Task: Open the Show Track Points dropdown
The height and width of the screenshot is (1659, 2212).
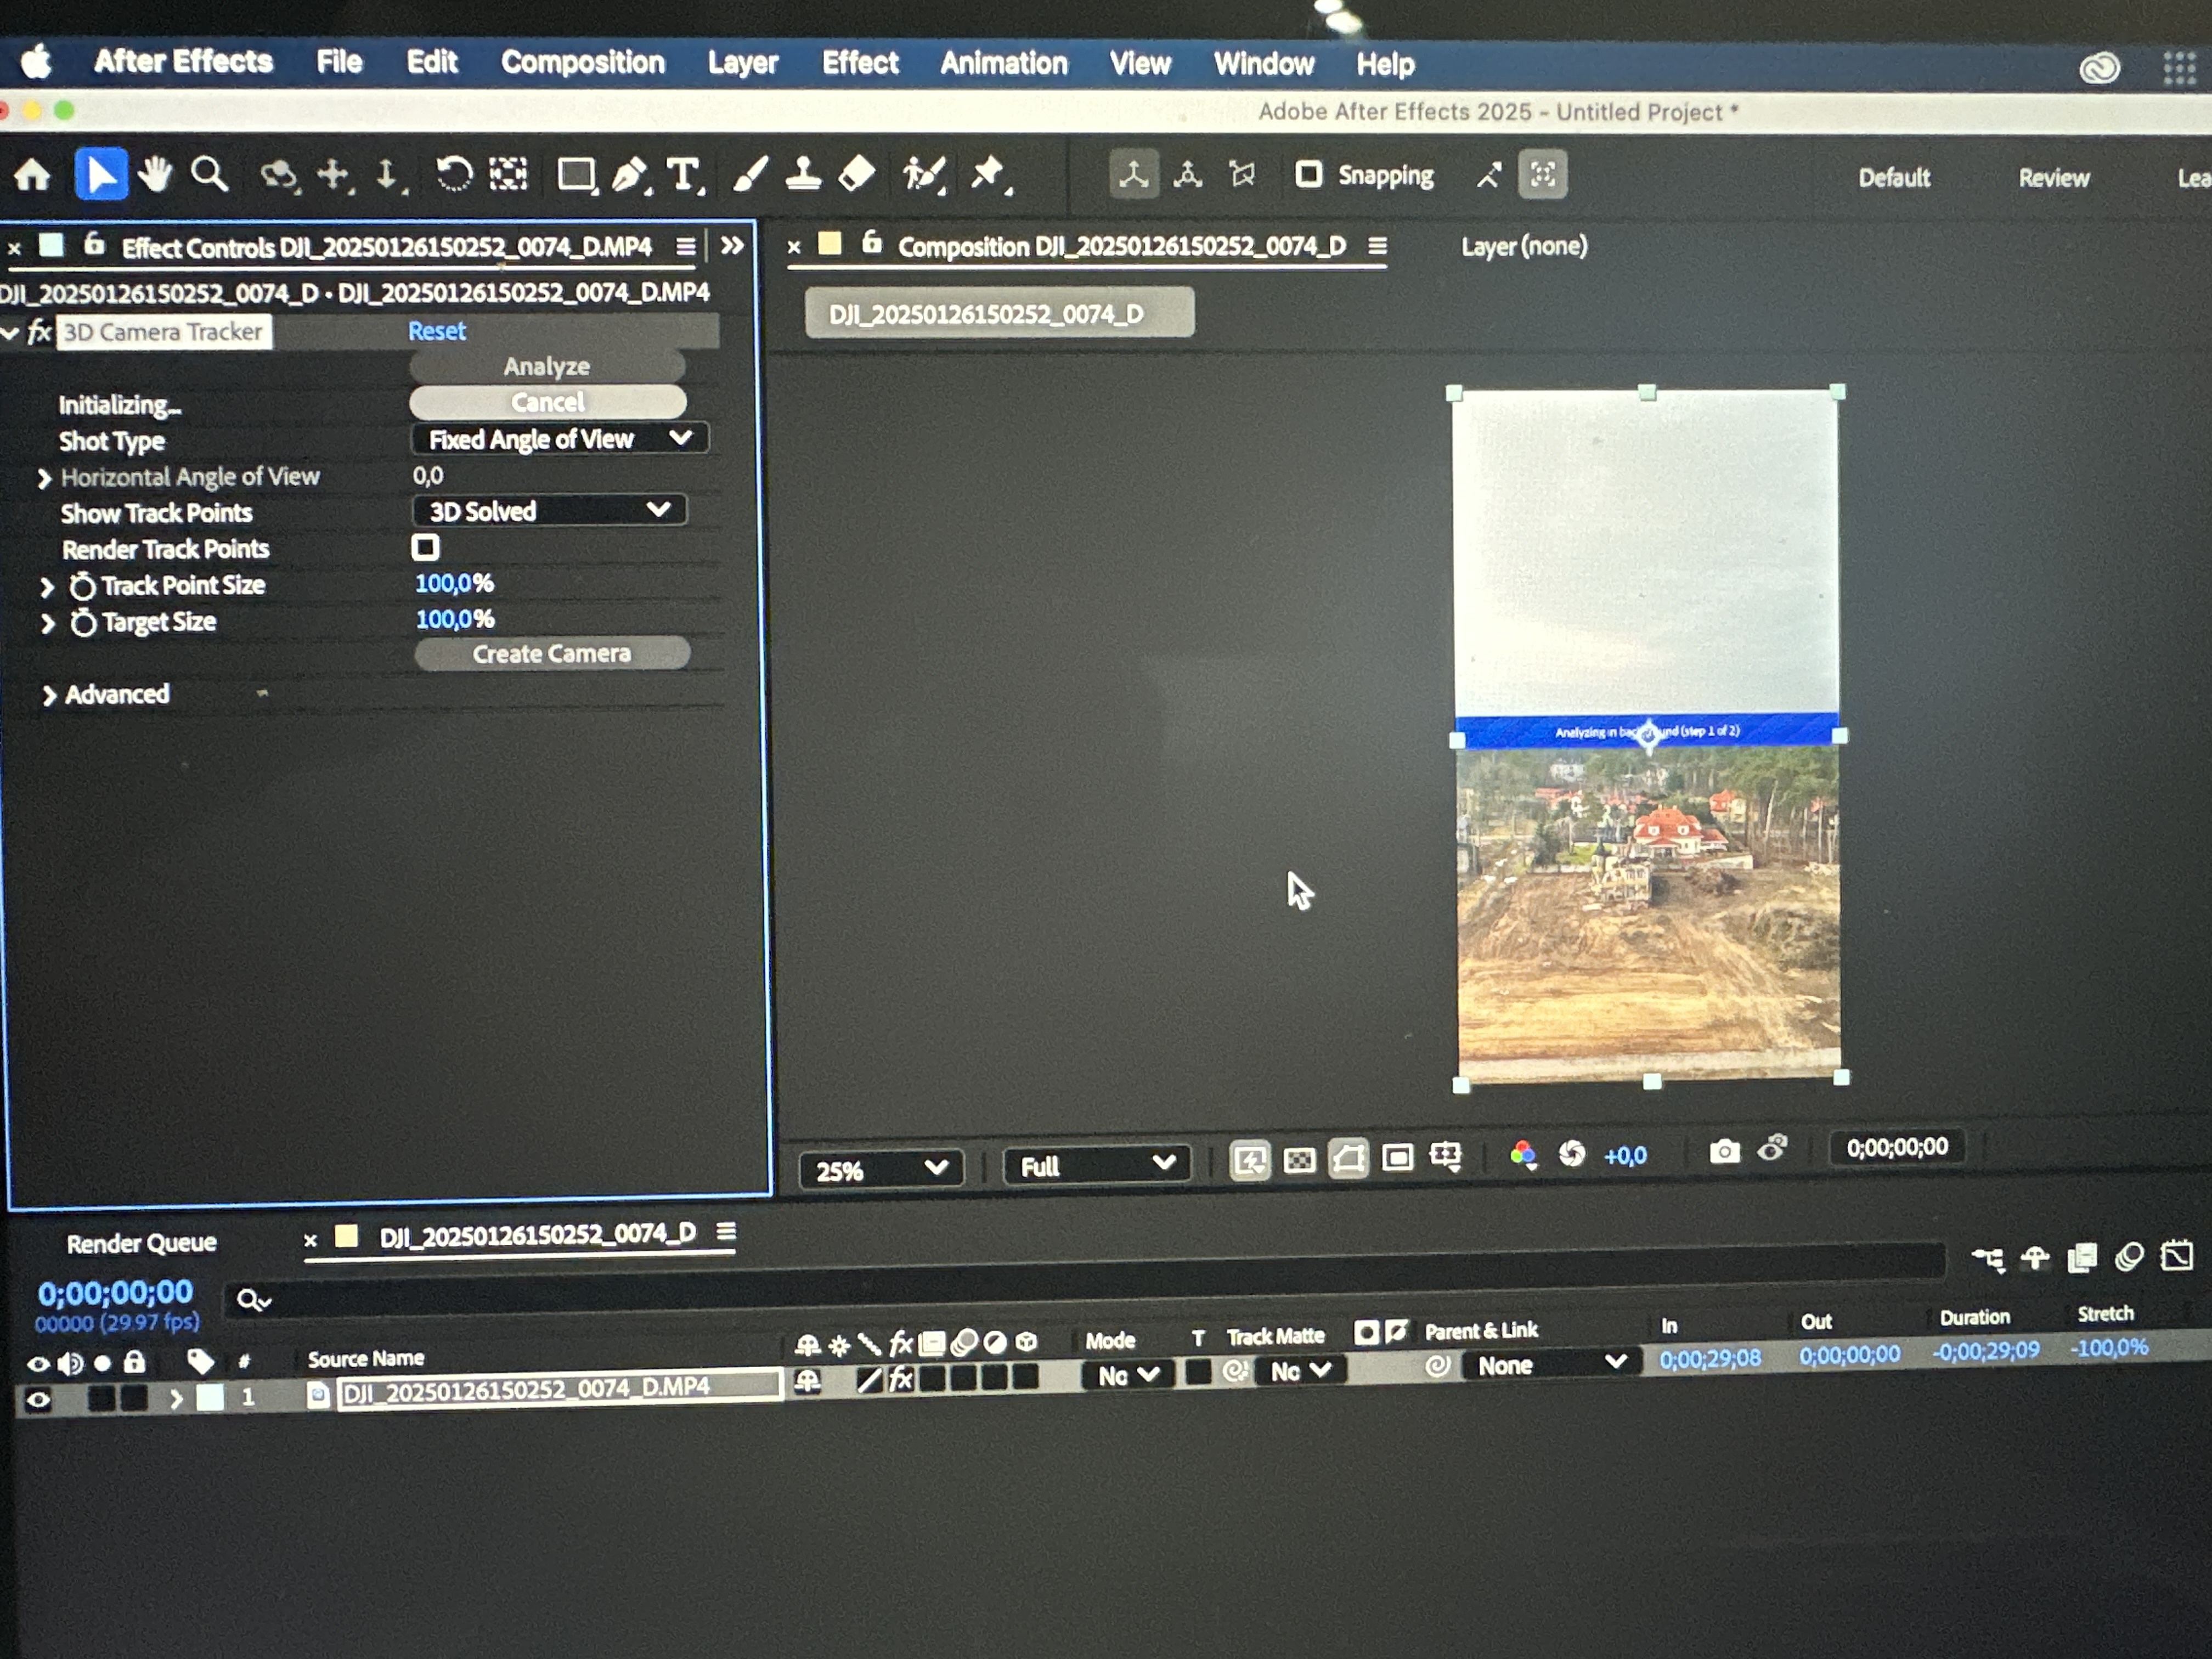Action: click(x=549, y=511)
